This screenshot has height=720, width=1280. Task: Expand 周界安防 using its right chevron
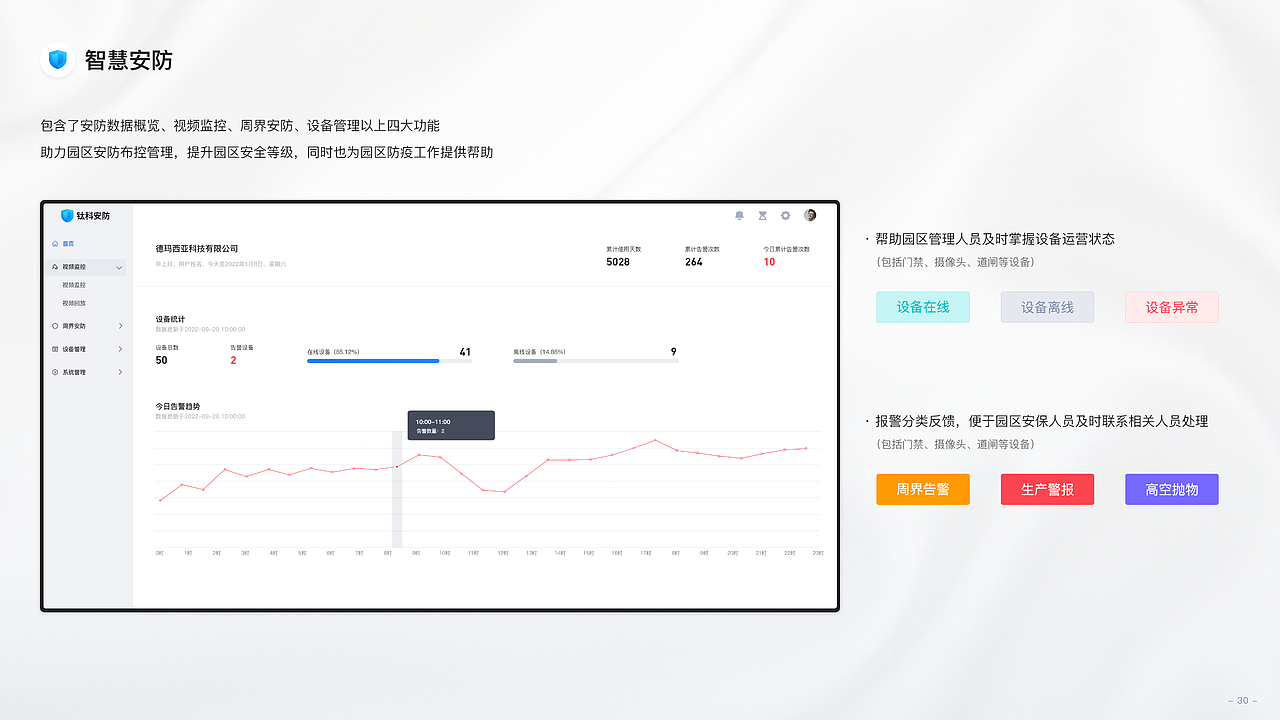120,326
